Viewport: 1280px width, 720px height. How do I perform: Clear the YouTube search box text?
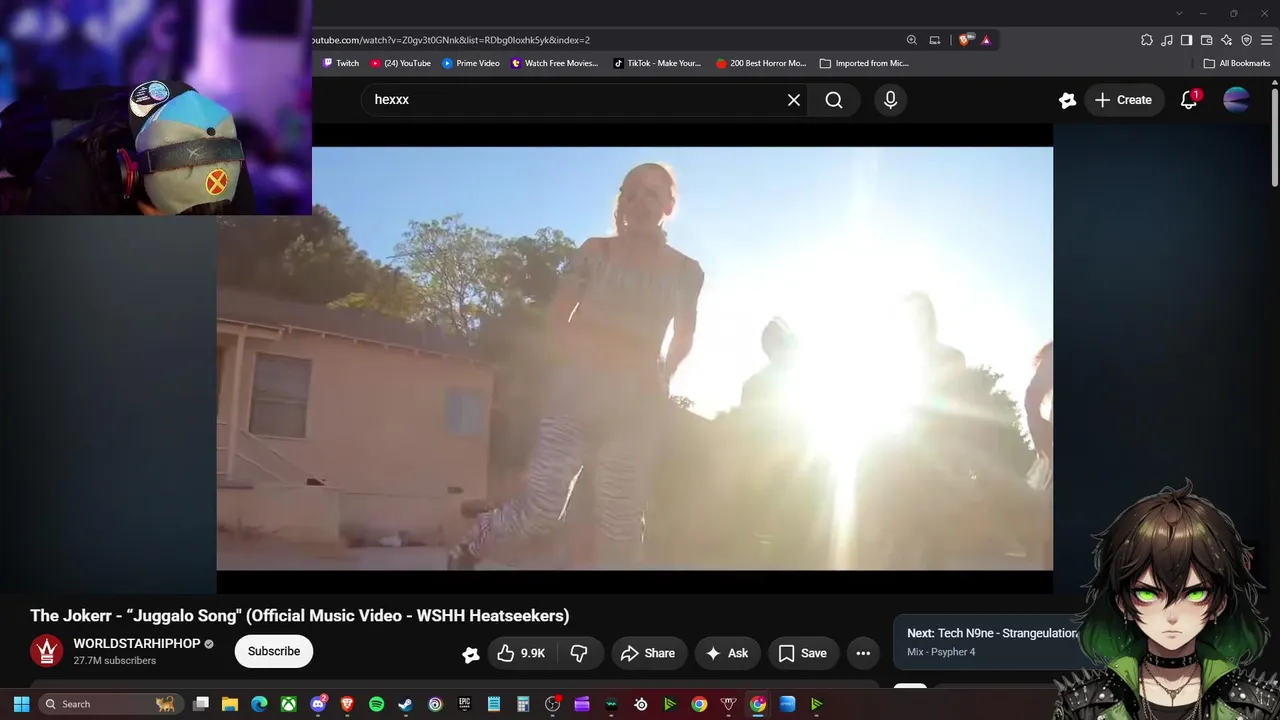click(x=794, y=100)
